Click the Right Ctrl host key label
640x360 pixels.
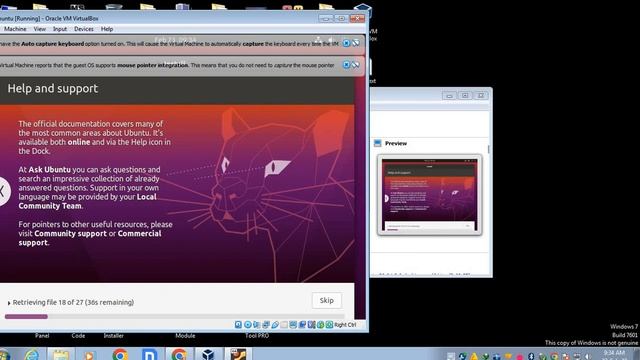(345, 324)
